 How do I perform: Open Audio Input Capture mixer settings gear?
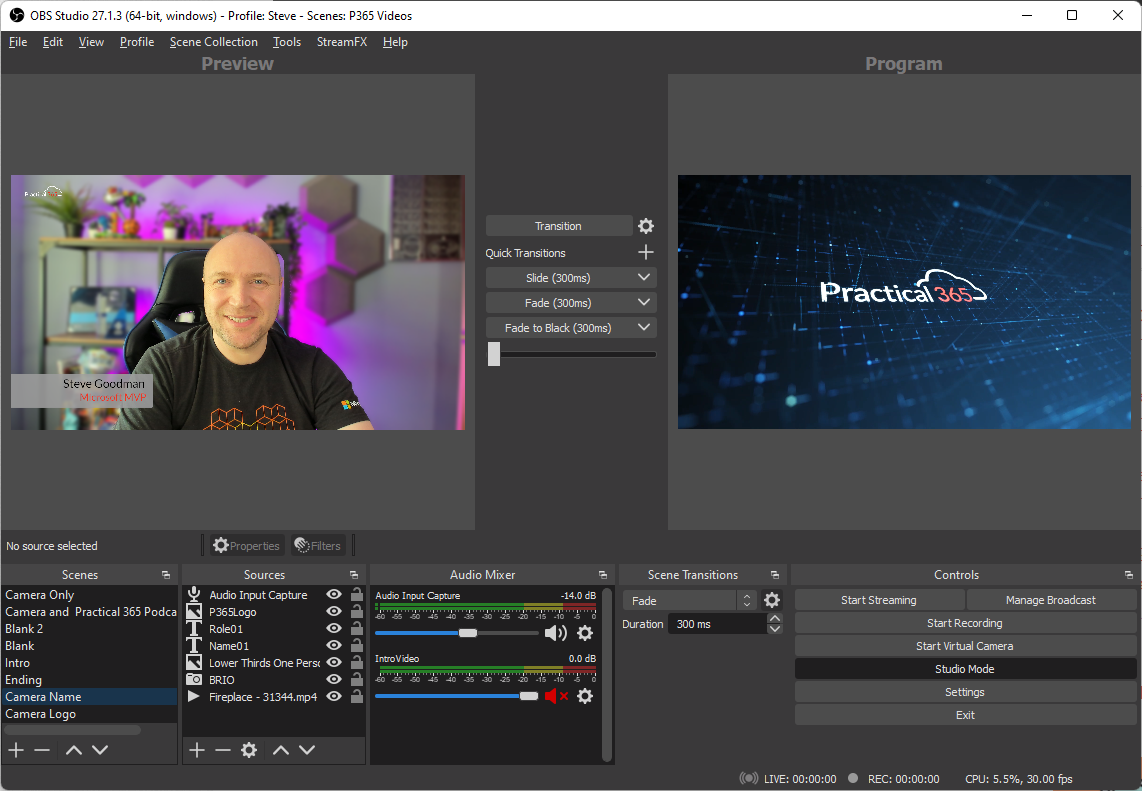pos(585,633)
